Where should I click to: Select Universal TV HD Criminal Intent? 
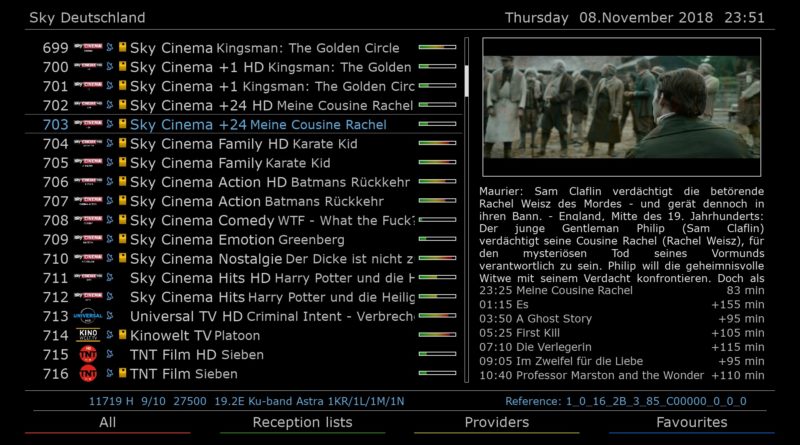243,316
